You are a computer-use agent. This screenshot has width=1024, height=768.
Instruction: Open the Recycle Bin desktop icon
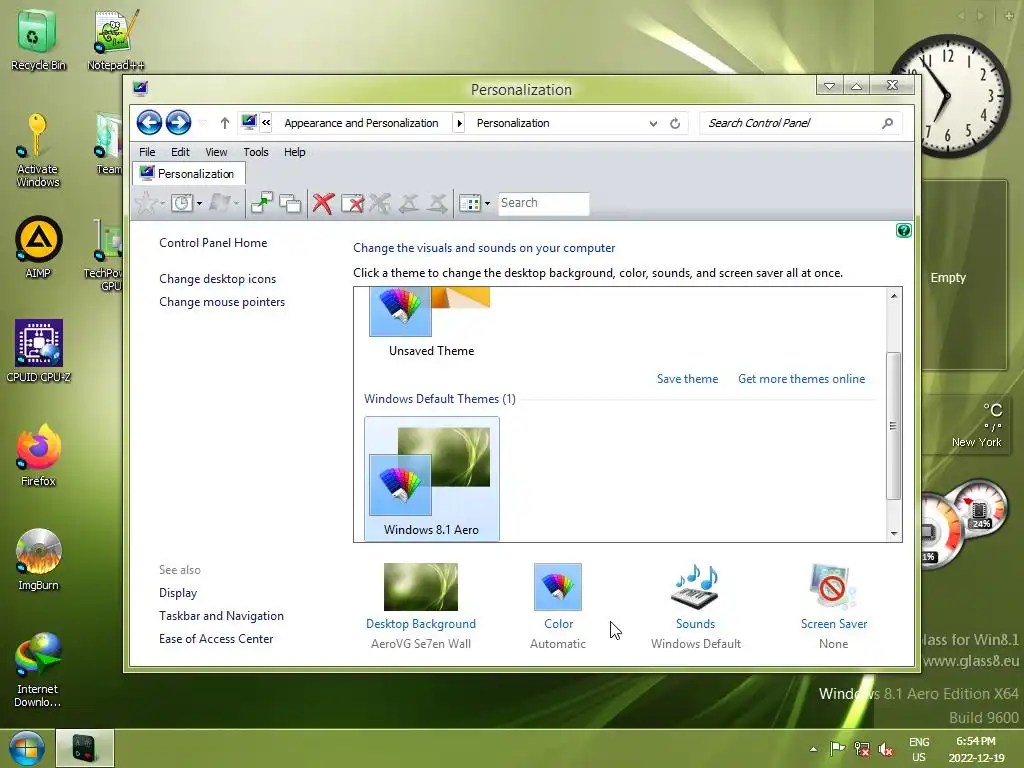[x=38, y=39]
